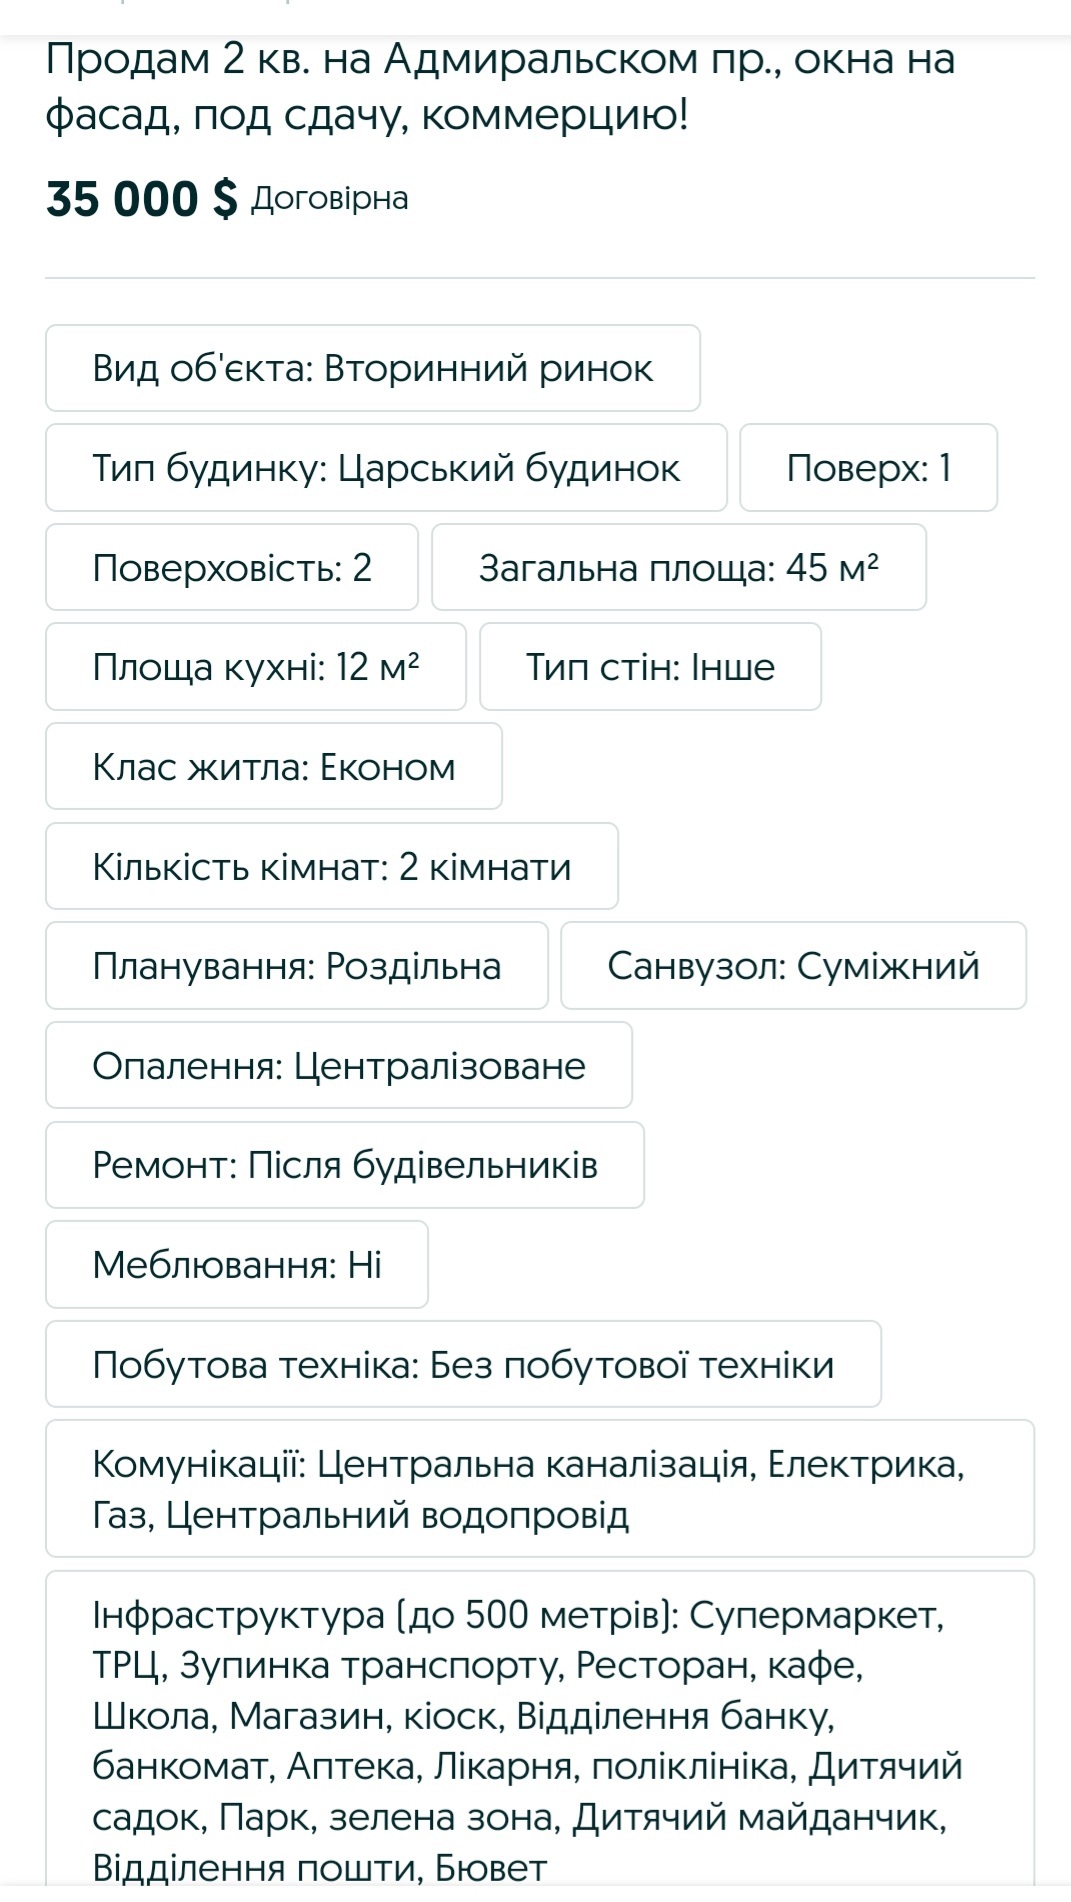Select the Ремонт: Після будівельників tag
This screenshot has width=1071, height=1902.
pos(345,1165)
